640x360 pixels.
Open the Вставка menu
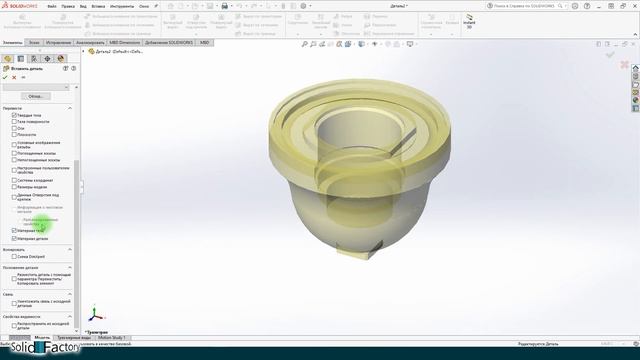(x=98, y=7)
